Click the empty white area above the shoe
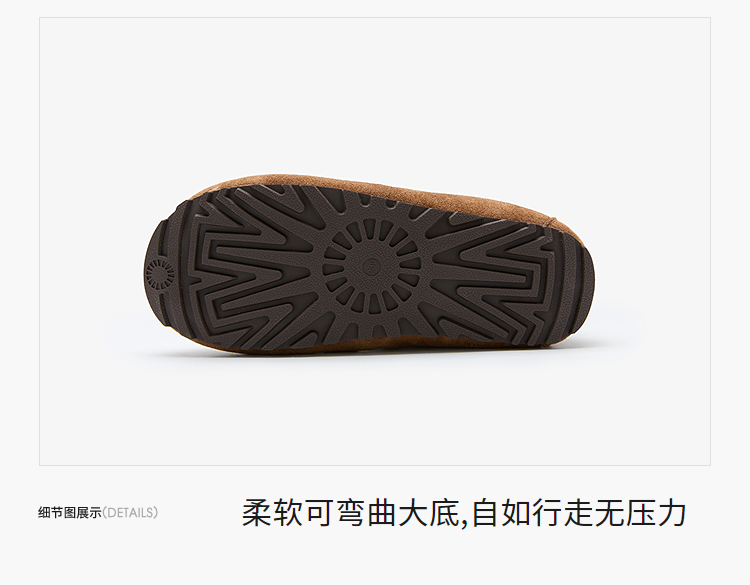The height and width of the screenshot is (585, 750). pos(375,96)
